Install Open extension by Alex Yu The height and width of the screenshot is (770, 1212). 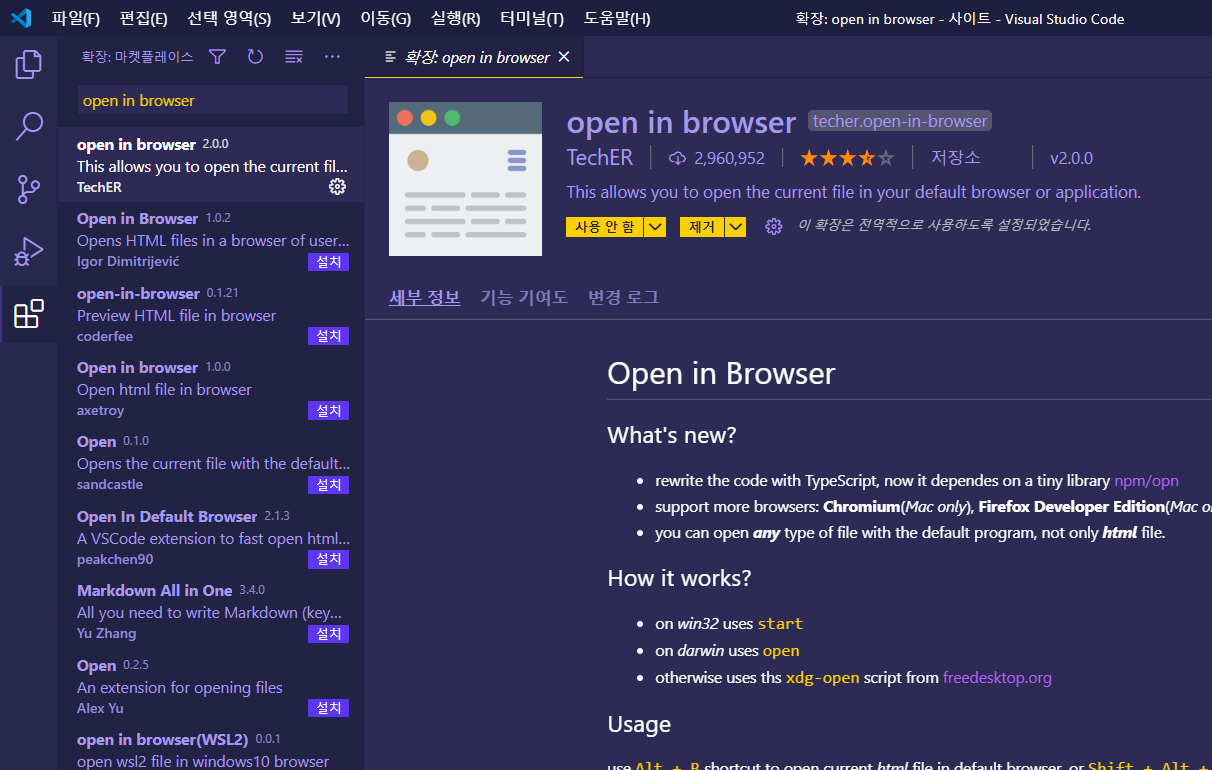(x=329, y=707)
